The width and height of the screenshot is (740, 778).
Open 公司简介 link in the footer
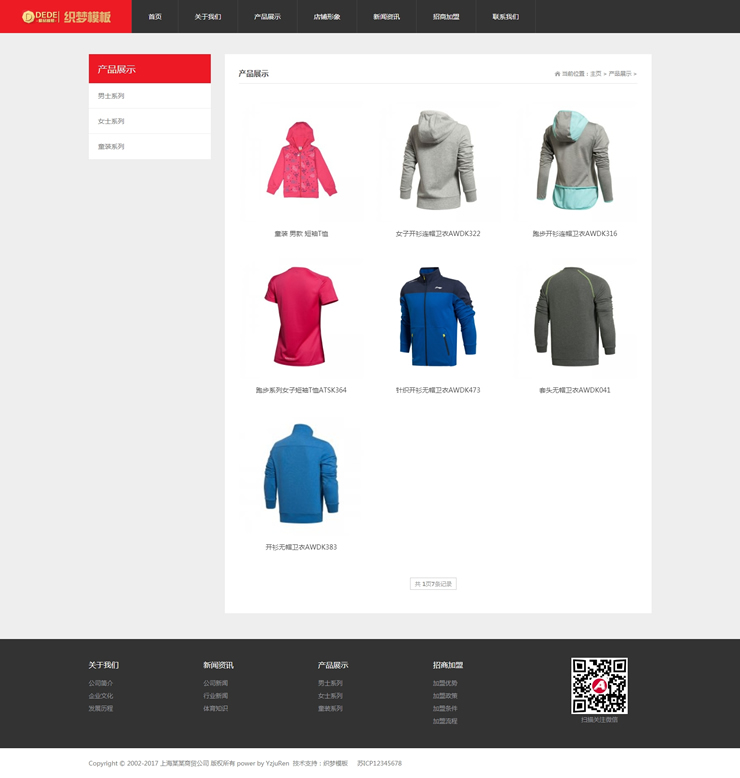tap(101, 683)
